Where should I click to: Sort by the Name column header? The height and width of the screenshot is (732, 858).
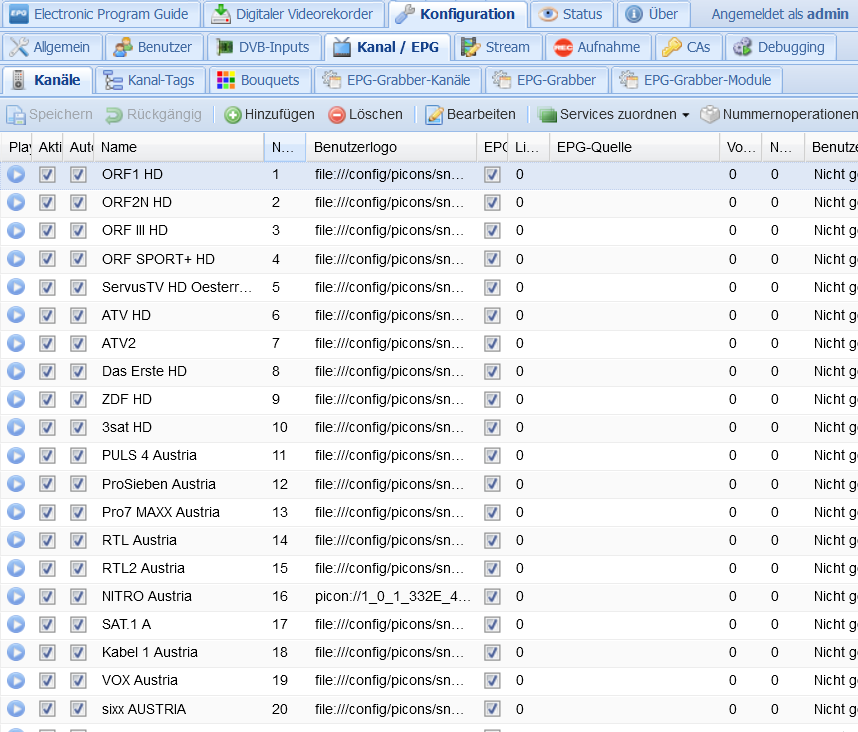click(x=178, y=147)
